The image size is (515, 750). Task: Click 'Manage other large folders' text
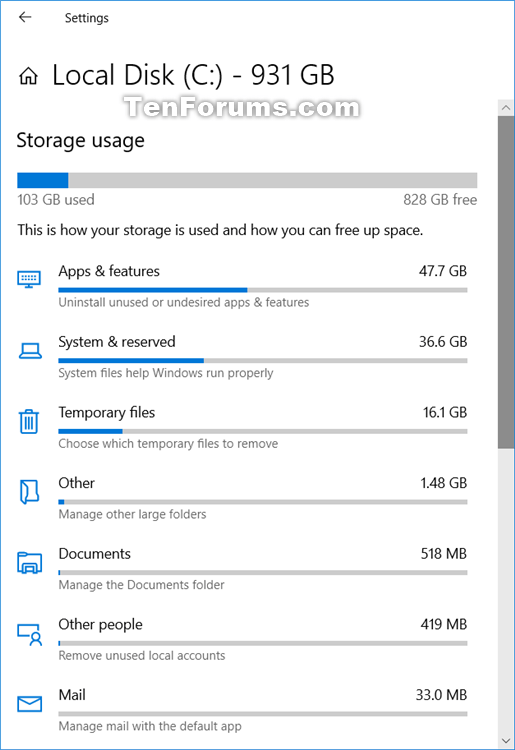[x=132, y=514]
